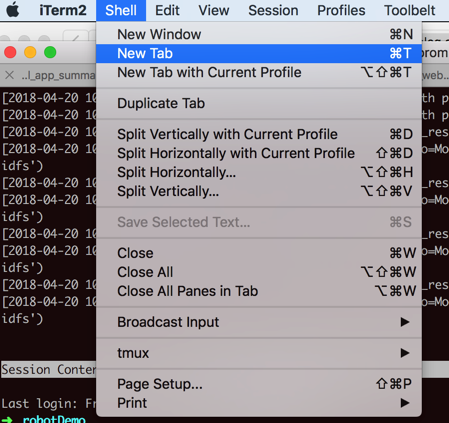Open the Edit menu
The width and height of the screenshot is (449, 423).
(x=167, y=10)
